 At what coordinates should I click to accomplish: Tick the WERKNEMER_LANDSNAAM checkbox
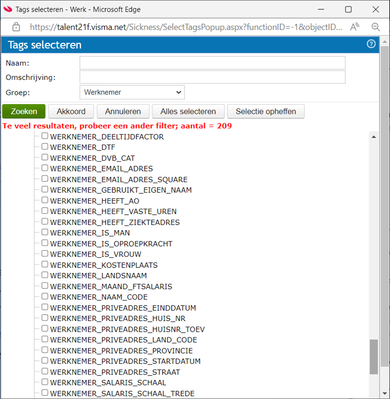[45, 275]
